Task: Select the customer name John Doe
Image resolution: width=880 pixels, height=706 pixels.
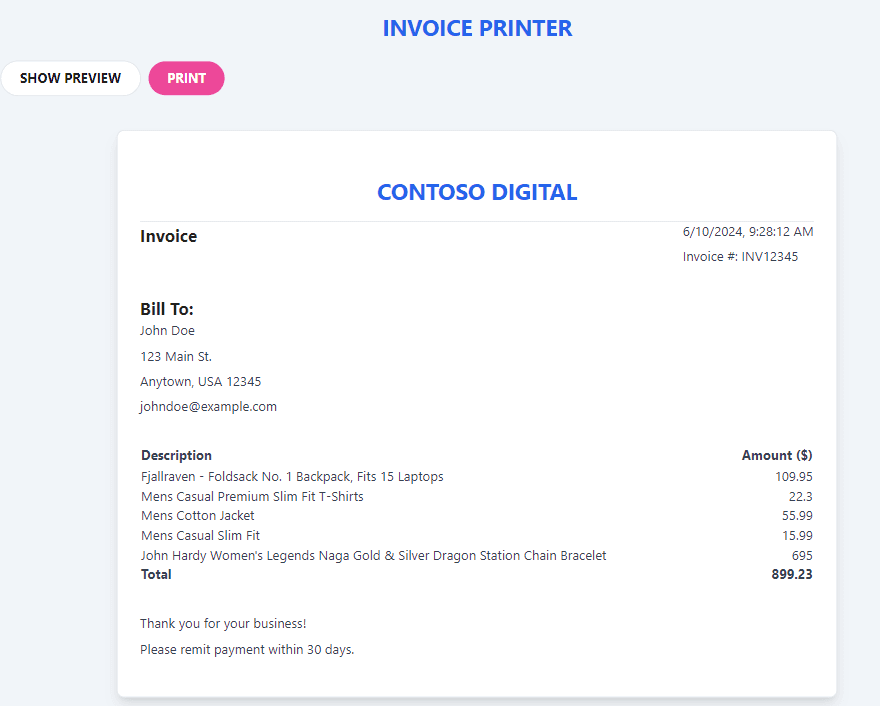Action: (x=167, y=331)
